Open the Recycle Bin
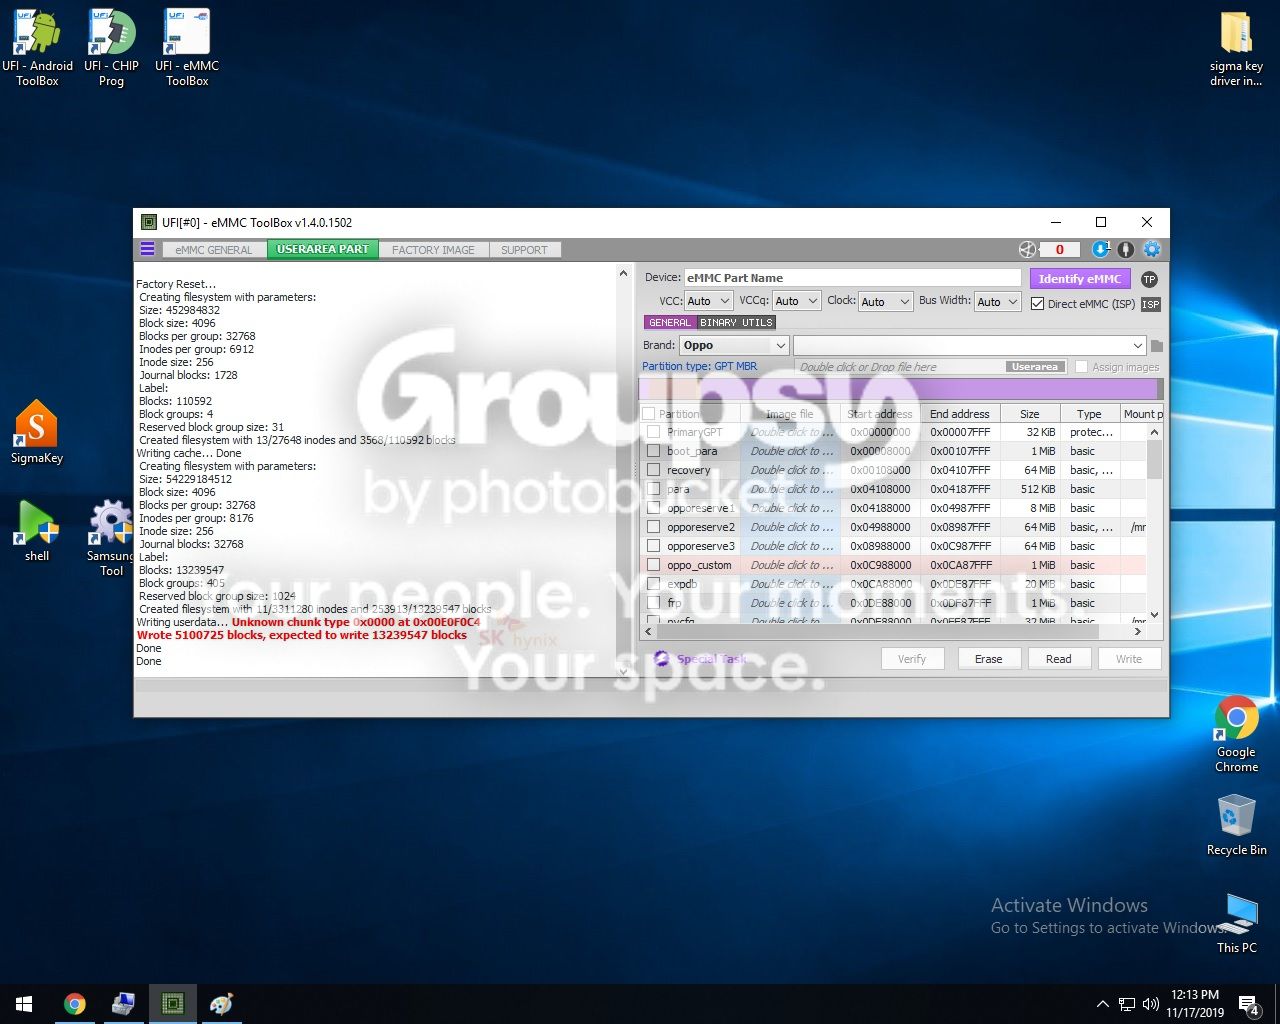This screenshot has height=1024, width=1280. point(1236,825)
